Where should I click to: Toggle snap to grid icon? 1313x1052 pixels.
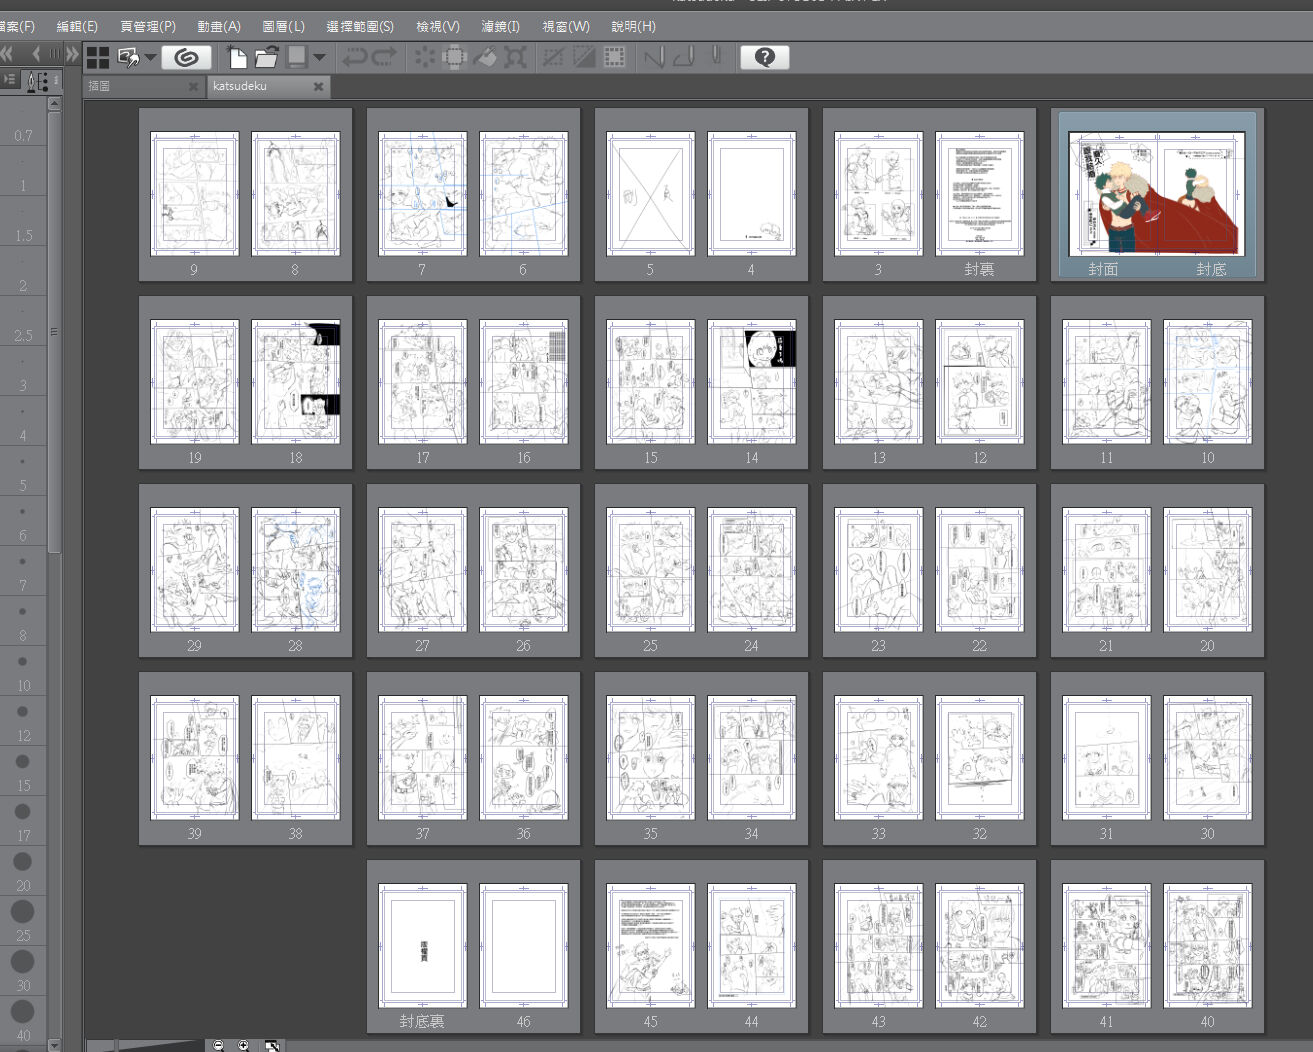(716, 57)
